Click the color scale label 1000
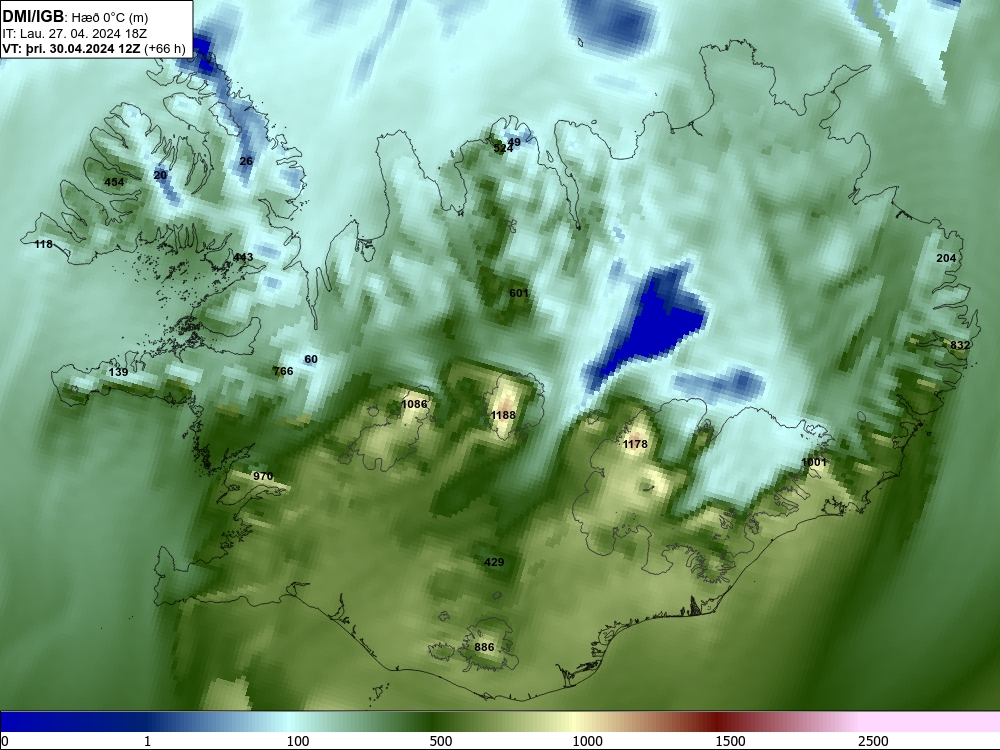The image size is (1000, 750). (x=587, y=741)
